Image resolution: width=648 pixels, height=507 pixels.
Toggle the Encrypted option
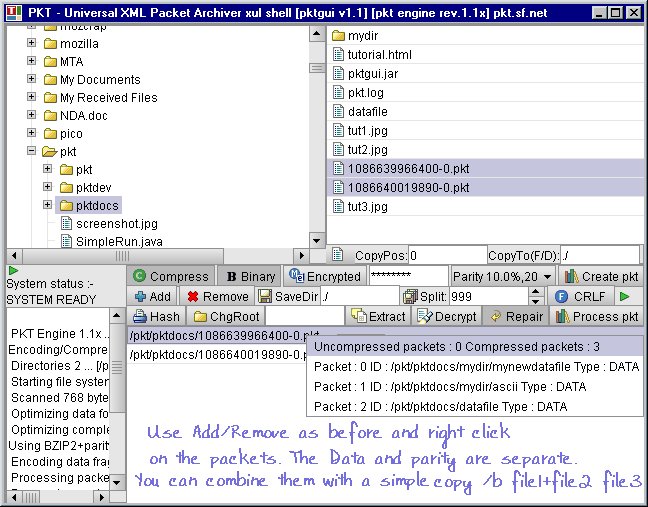[x=324, y=276]
